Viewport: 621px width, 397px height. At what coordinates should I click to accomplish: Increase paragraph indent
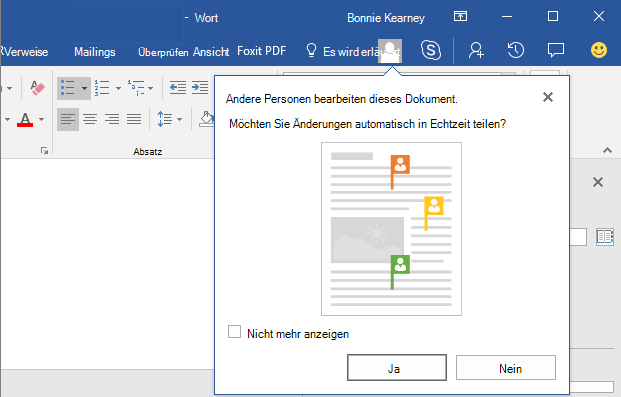point(200,88)
